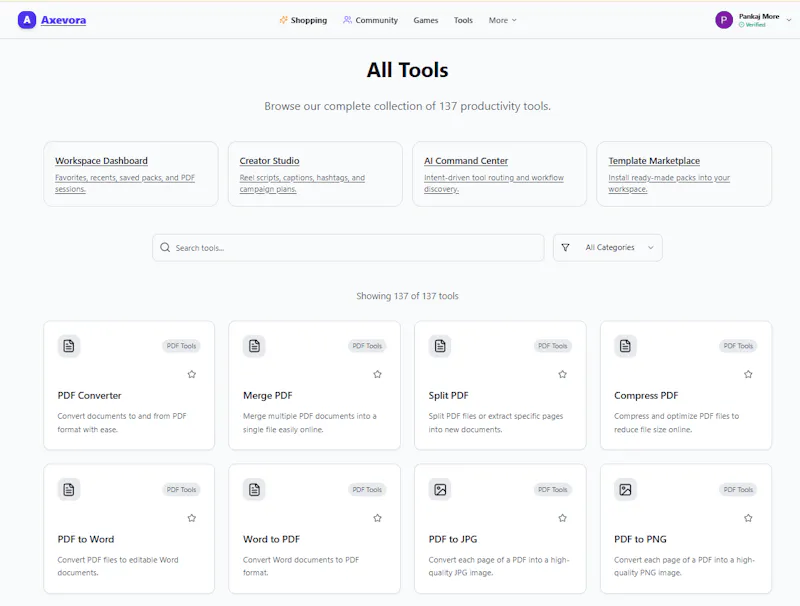Favorite the PDF Converter tool with star
Screen dimensions: 800x606
[x=192, y=374]
